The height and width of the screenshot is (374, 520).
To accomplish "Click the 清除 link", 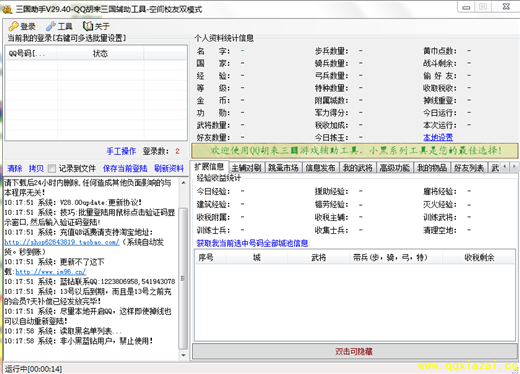I will (x=15, y=169).
